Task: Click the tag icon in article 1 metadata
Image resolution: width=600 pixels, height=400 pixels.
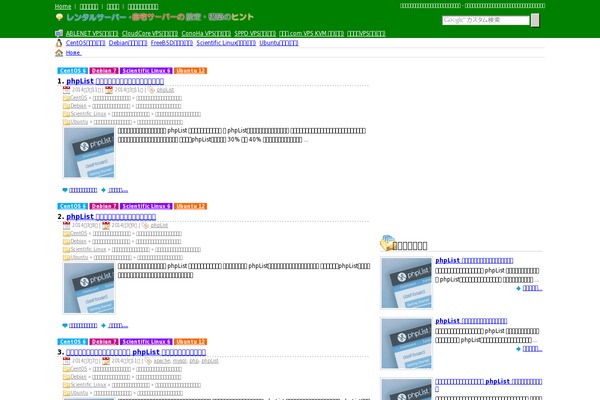Action: tap(151, 90)
